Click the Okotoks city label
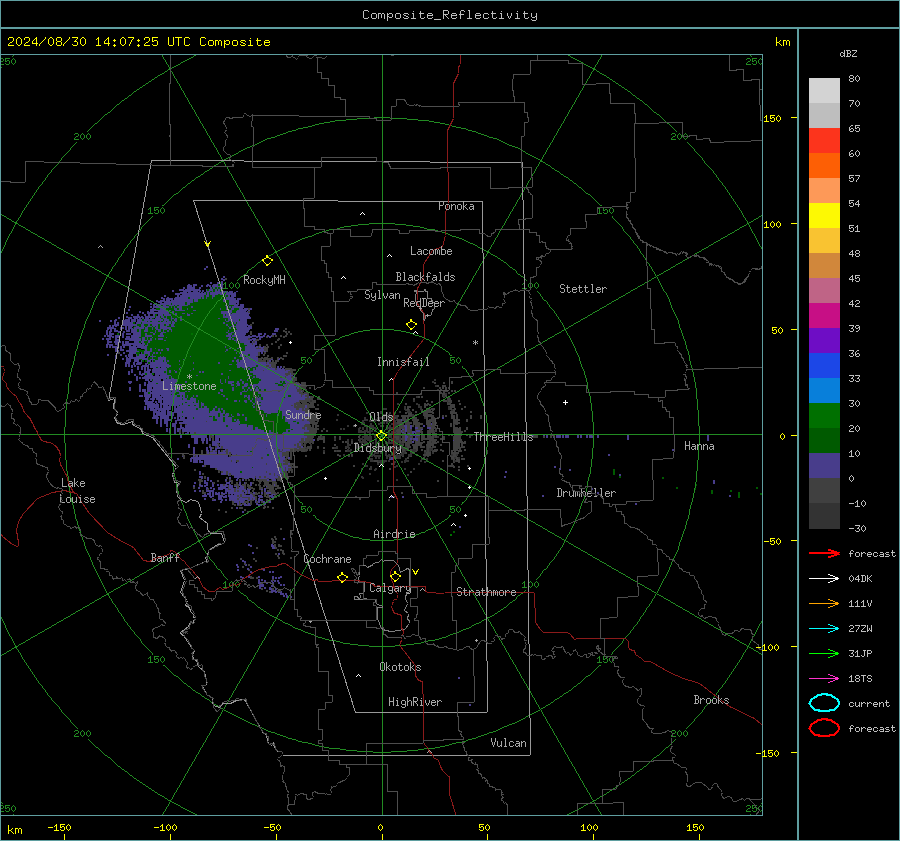The height and width of the screenshot is (841, 900). [x=400, y=667]
